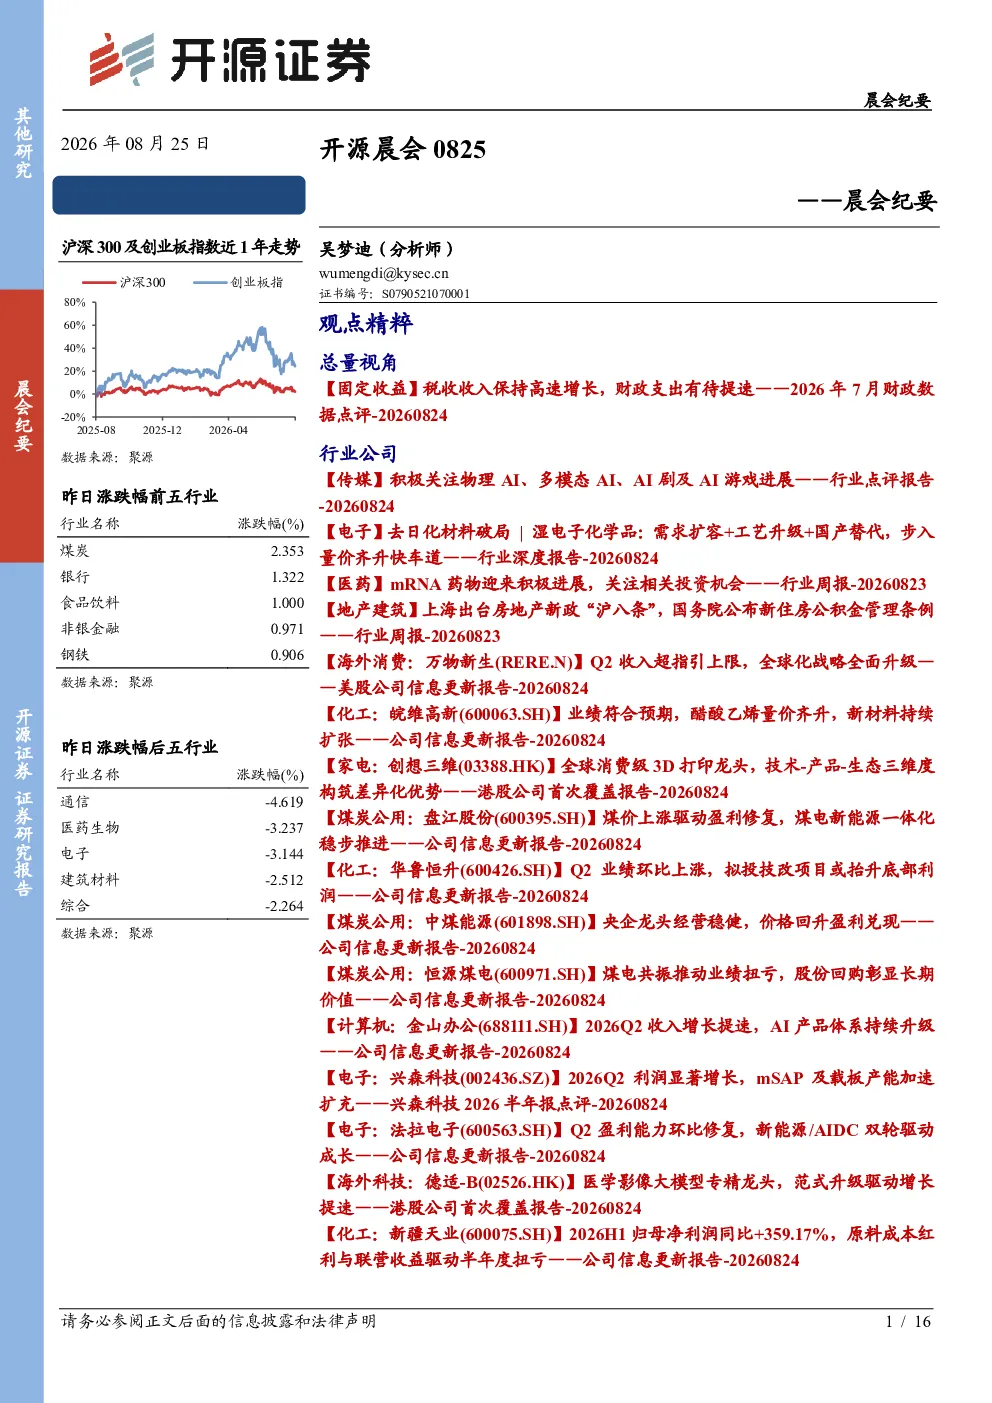Click the 建筑材料 industry row
Image resolution: width=992 pixels, height=1403 pixels.
tap(182, 880)
